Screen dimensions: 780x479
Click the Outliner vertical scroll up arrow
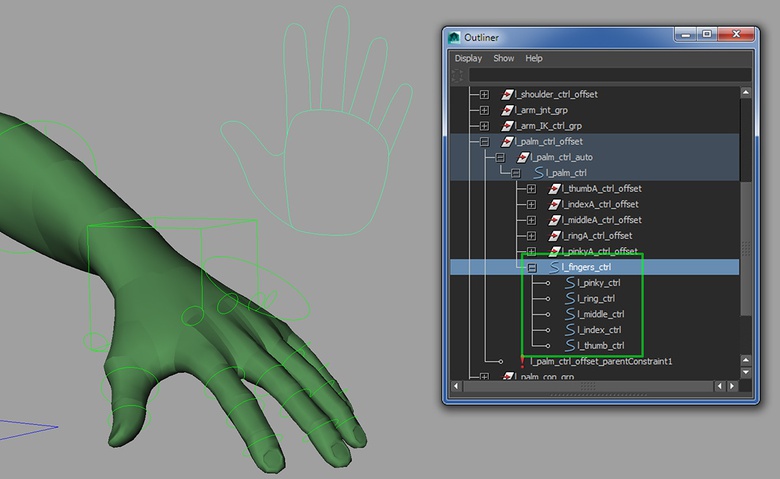746,93
